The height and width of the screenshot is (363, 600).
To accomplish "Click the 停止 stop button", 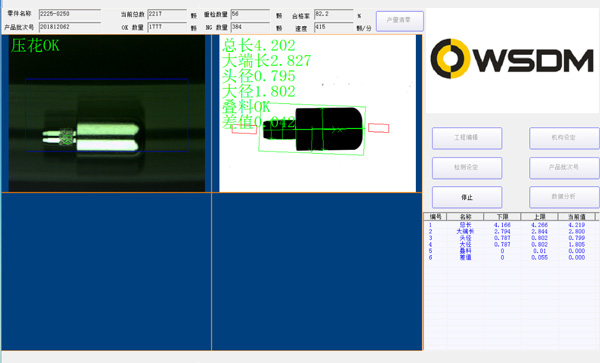I will point(467,197).
